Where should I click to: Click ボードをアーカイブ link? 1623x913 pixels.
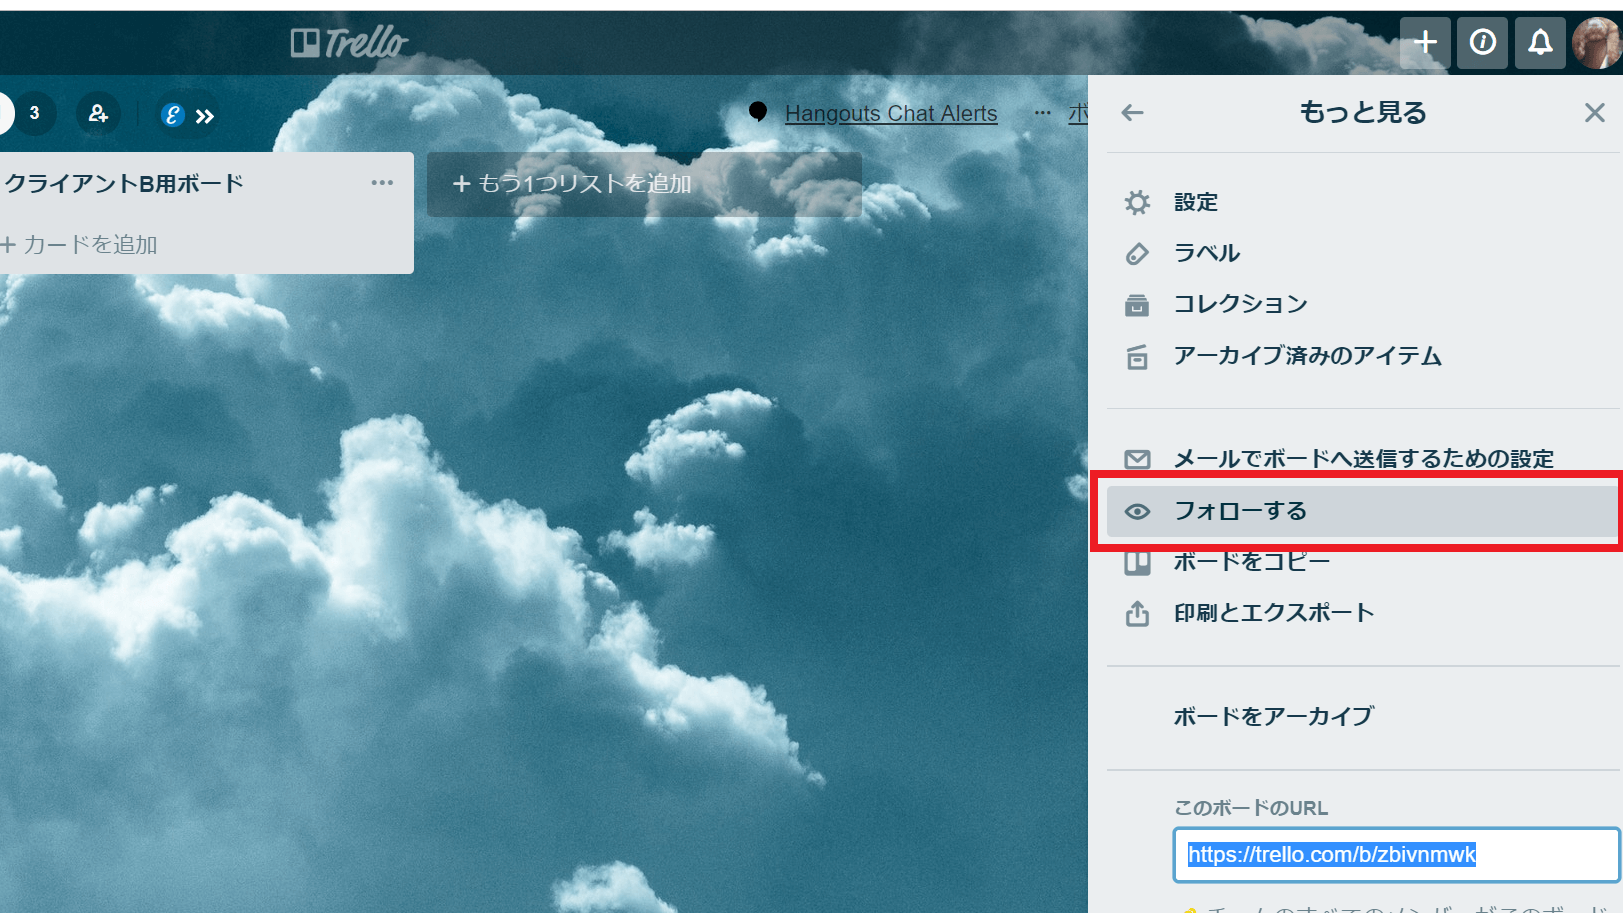point(1273,716)
